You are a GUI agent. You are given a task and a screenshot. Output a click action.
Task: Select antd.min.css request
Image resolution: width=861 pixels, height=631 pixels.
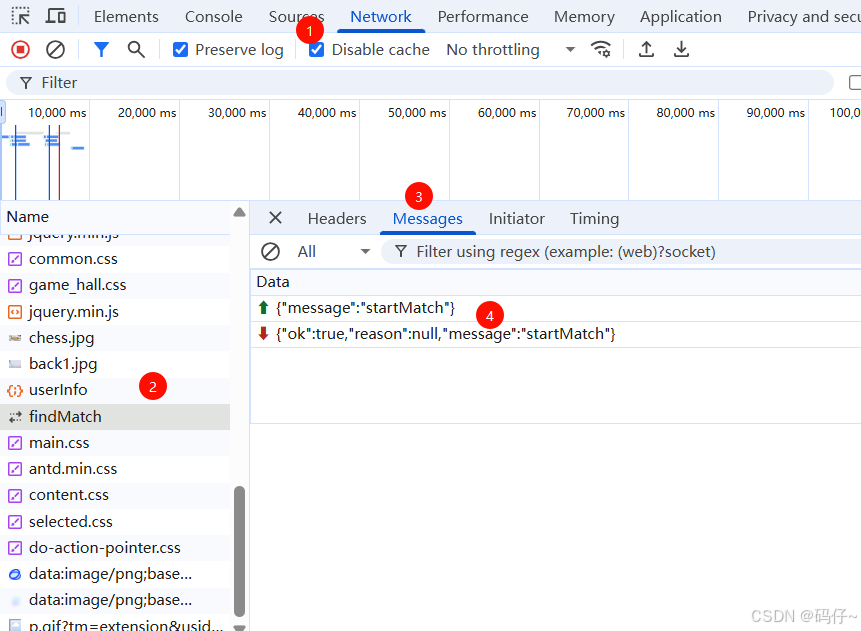tap(115, 469)
